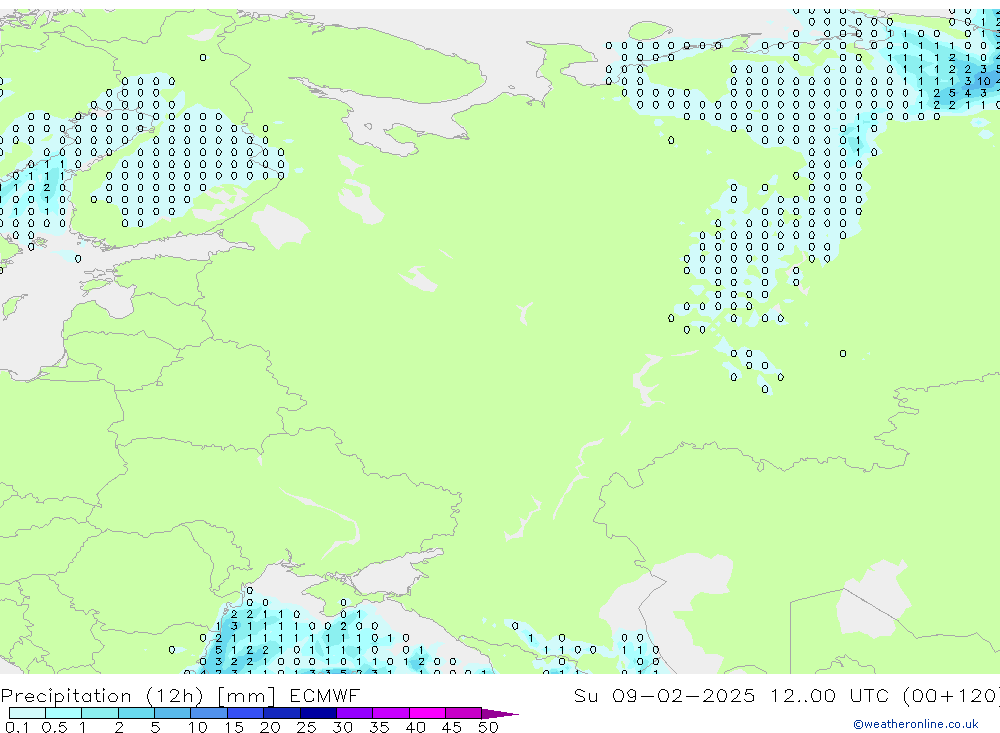Click the "15" legend scale label
The image size is (1000, 733).
point(234,727)
